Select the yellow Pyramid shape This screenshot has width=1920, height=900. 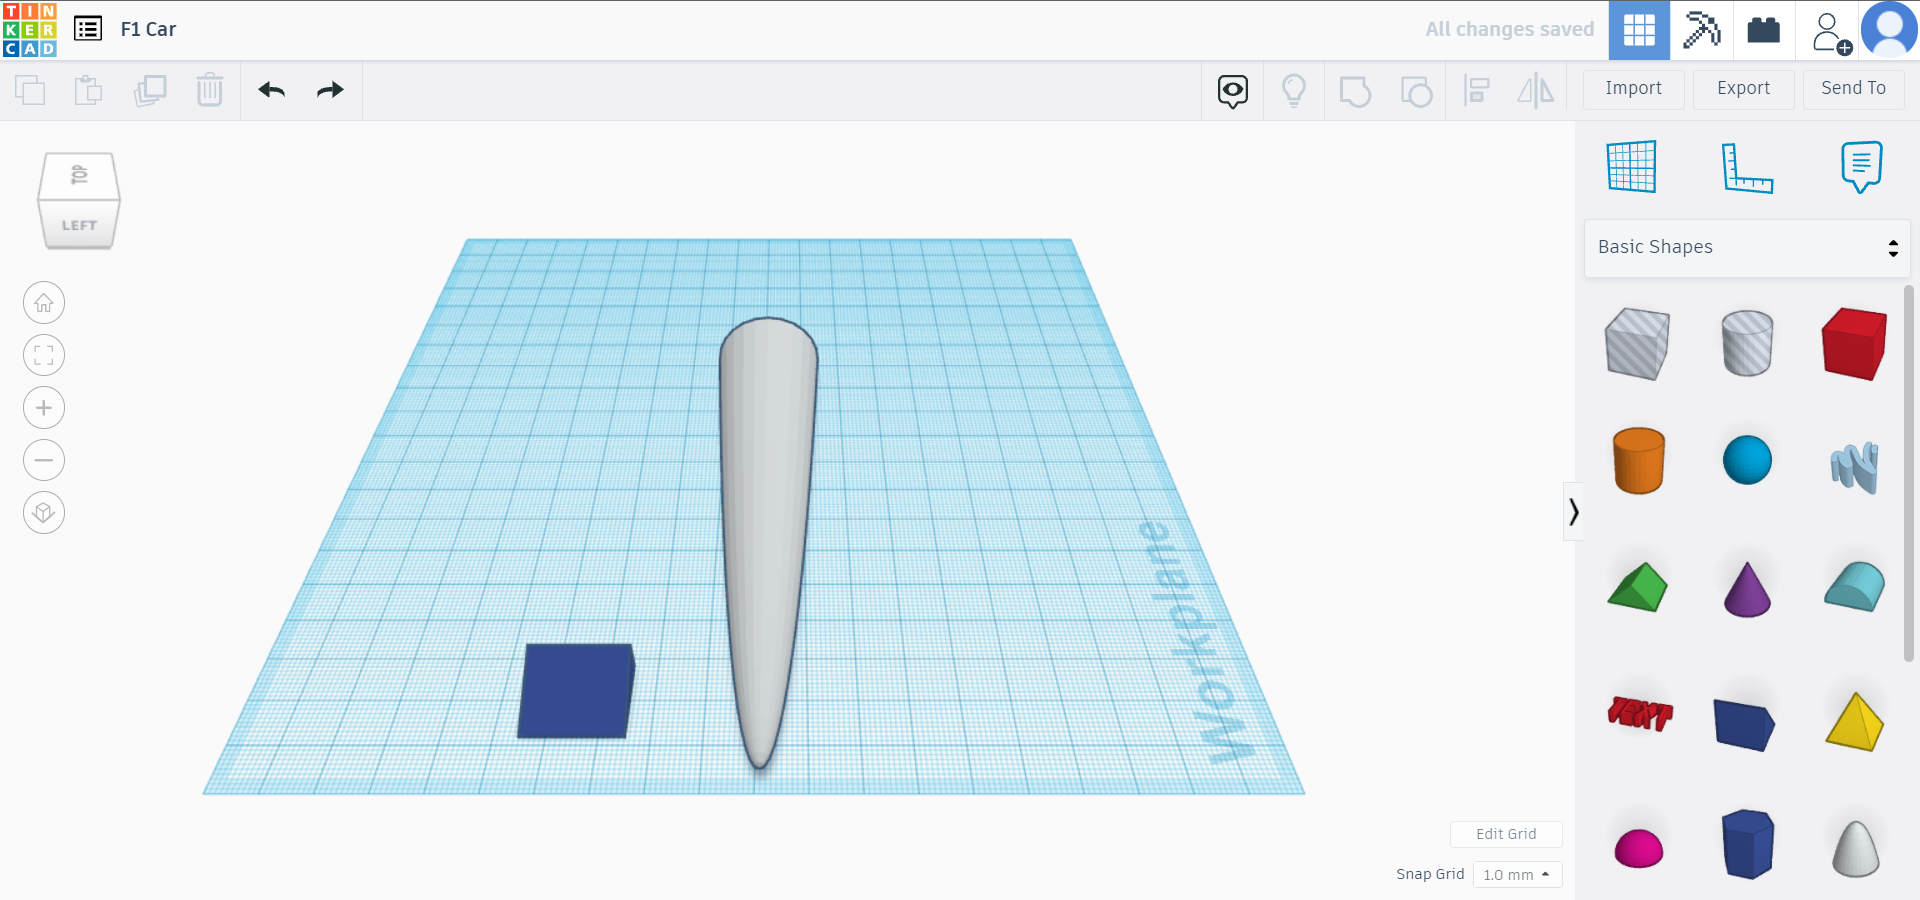[x=1855, y=721]
